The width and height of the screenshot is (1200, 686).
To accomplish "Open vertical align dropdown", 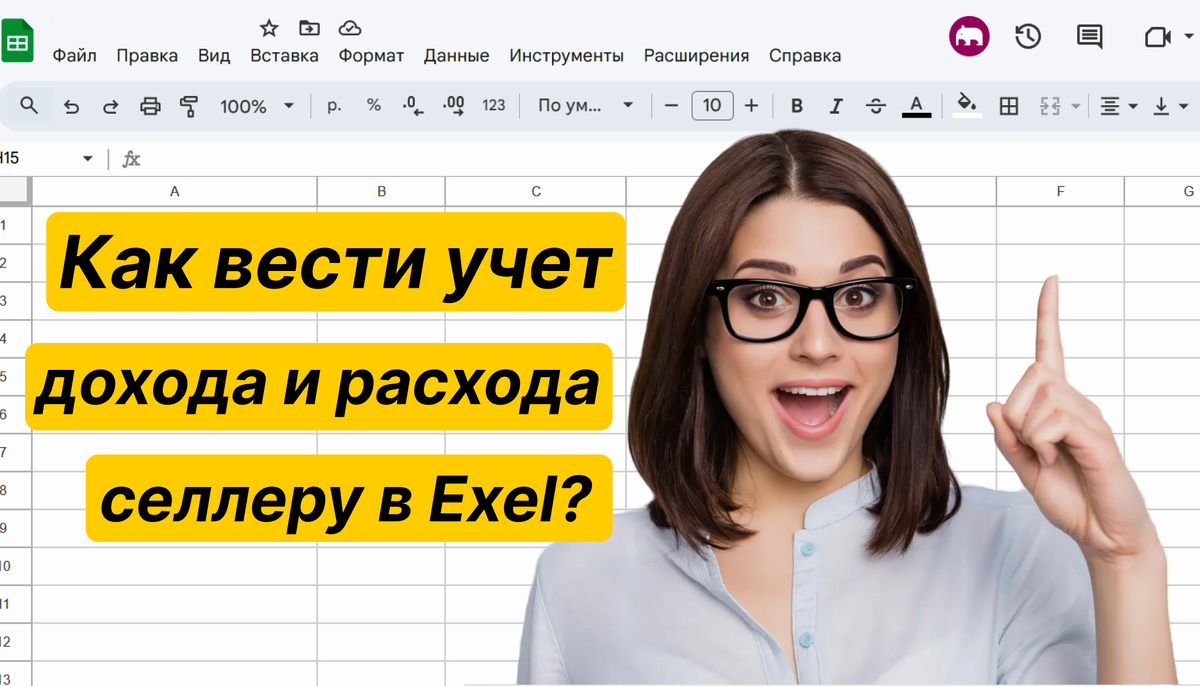I will coord(1171,106).
